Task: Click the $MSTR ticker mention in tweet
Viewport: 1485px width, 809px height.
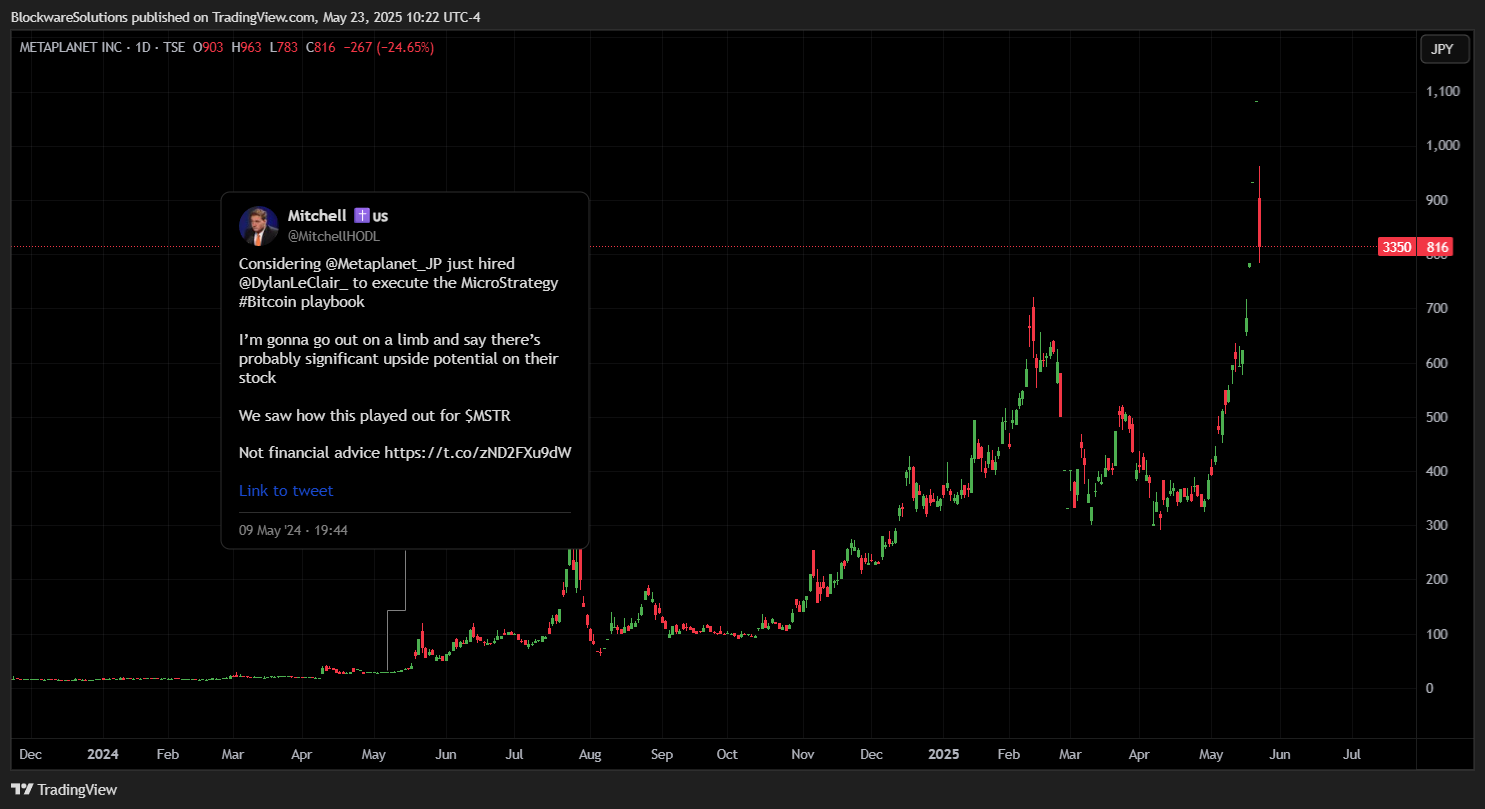Action: [488, 415]
